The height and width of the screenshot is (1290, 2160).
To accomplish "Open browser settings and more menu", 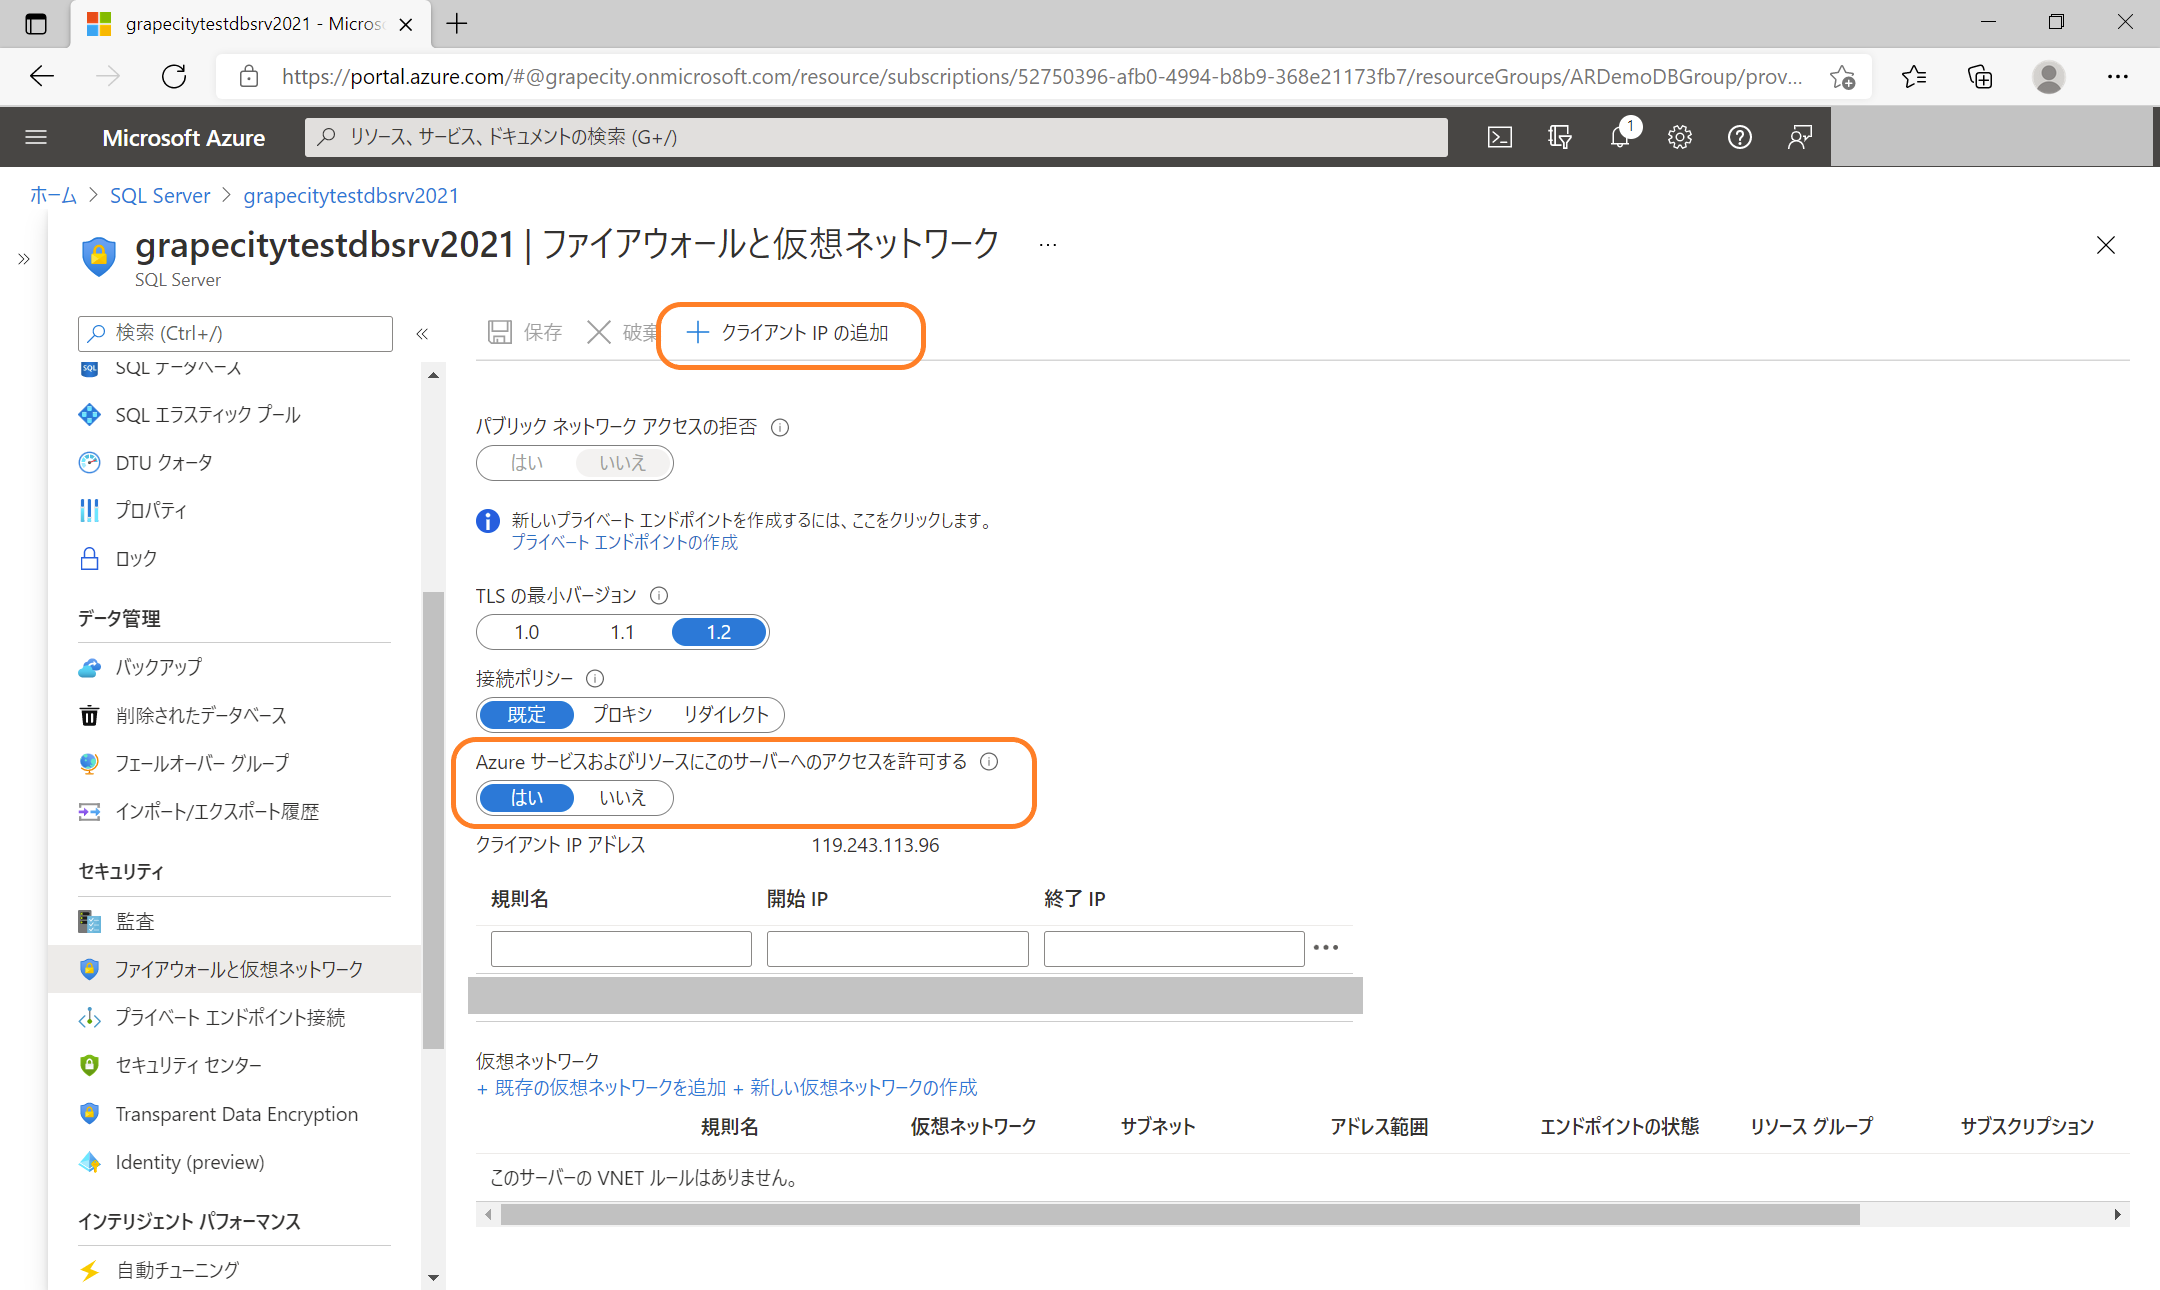I will pyautogui.click(x=2118, y=77).
